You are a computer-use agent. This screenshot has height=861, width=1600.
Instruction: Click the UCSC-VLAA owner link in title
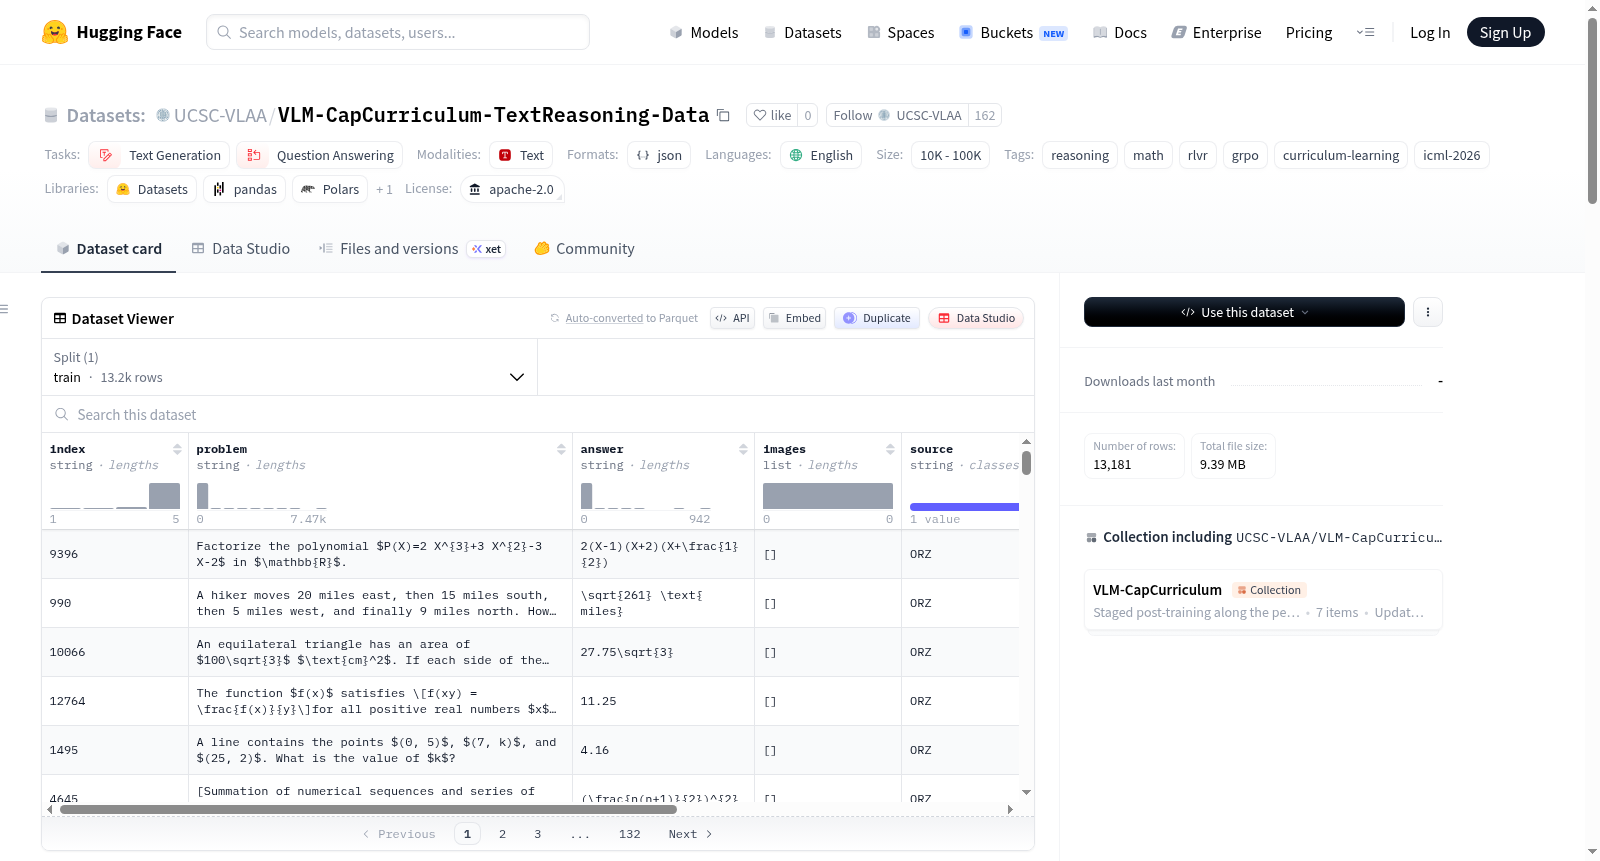point(220,116)
